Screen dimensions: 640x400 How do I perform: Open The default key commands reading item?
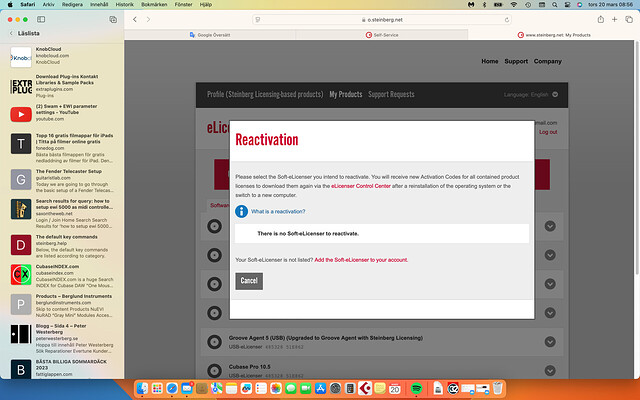62,246
